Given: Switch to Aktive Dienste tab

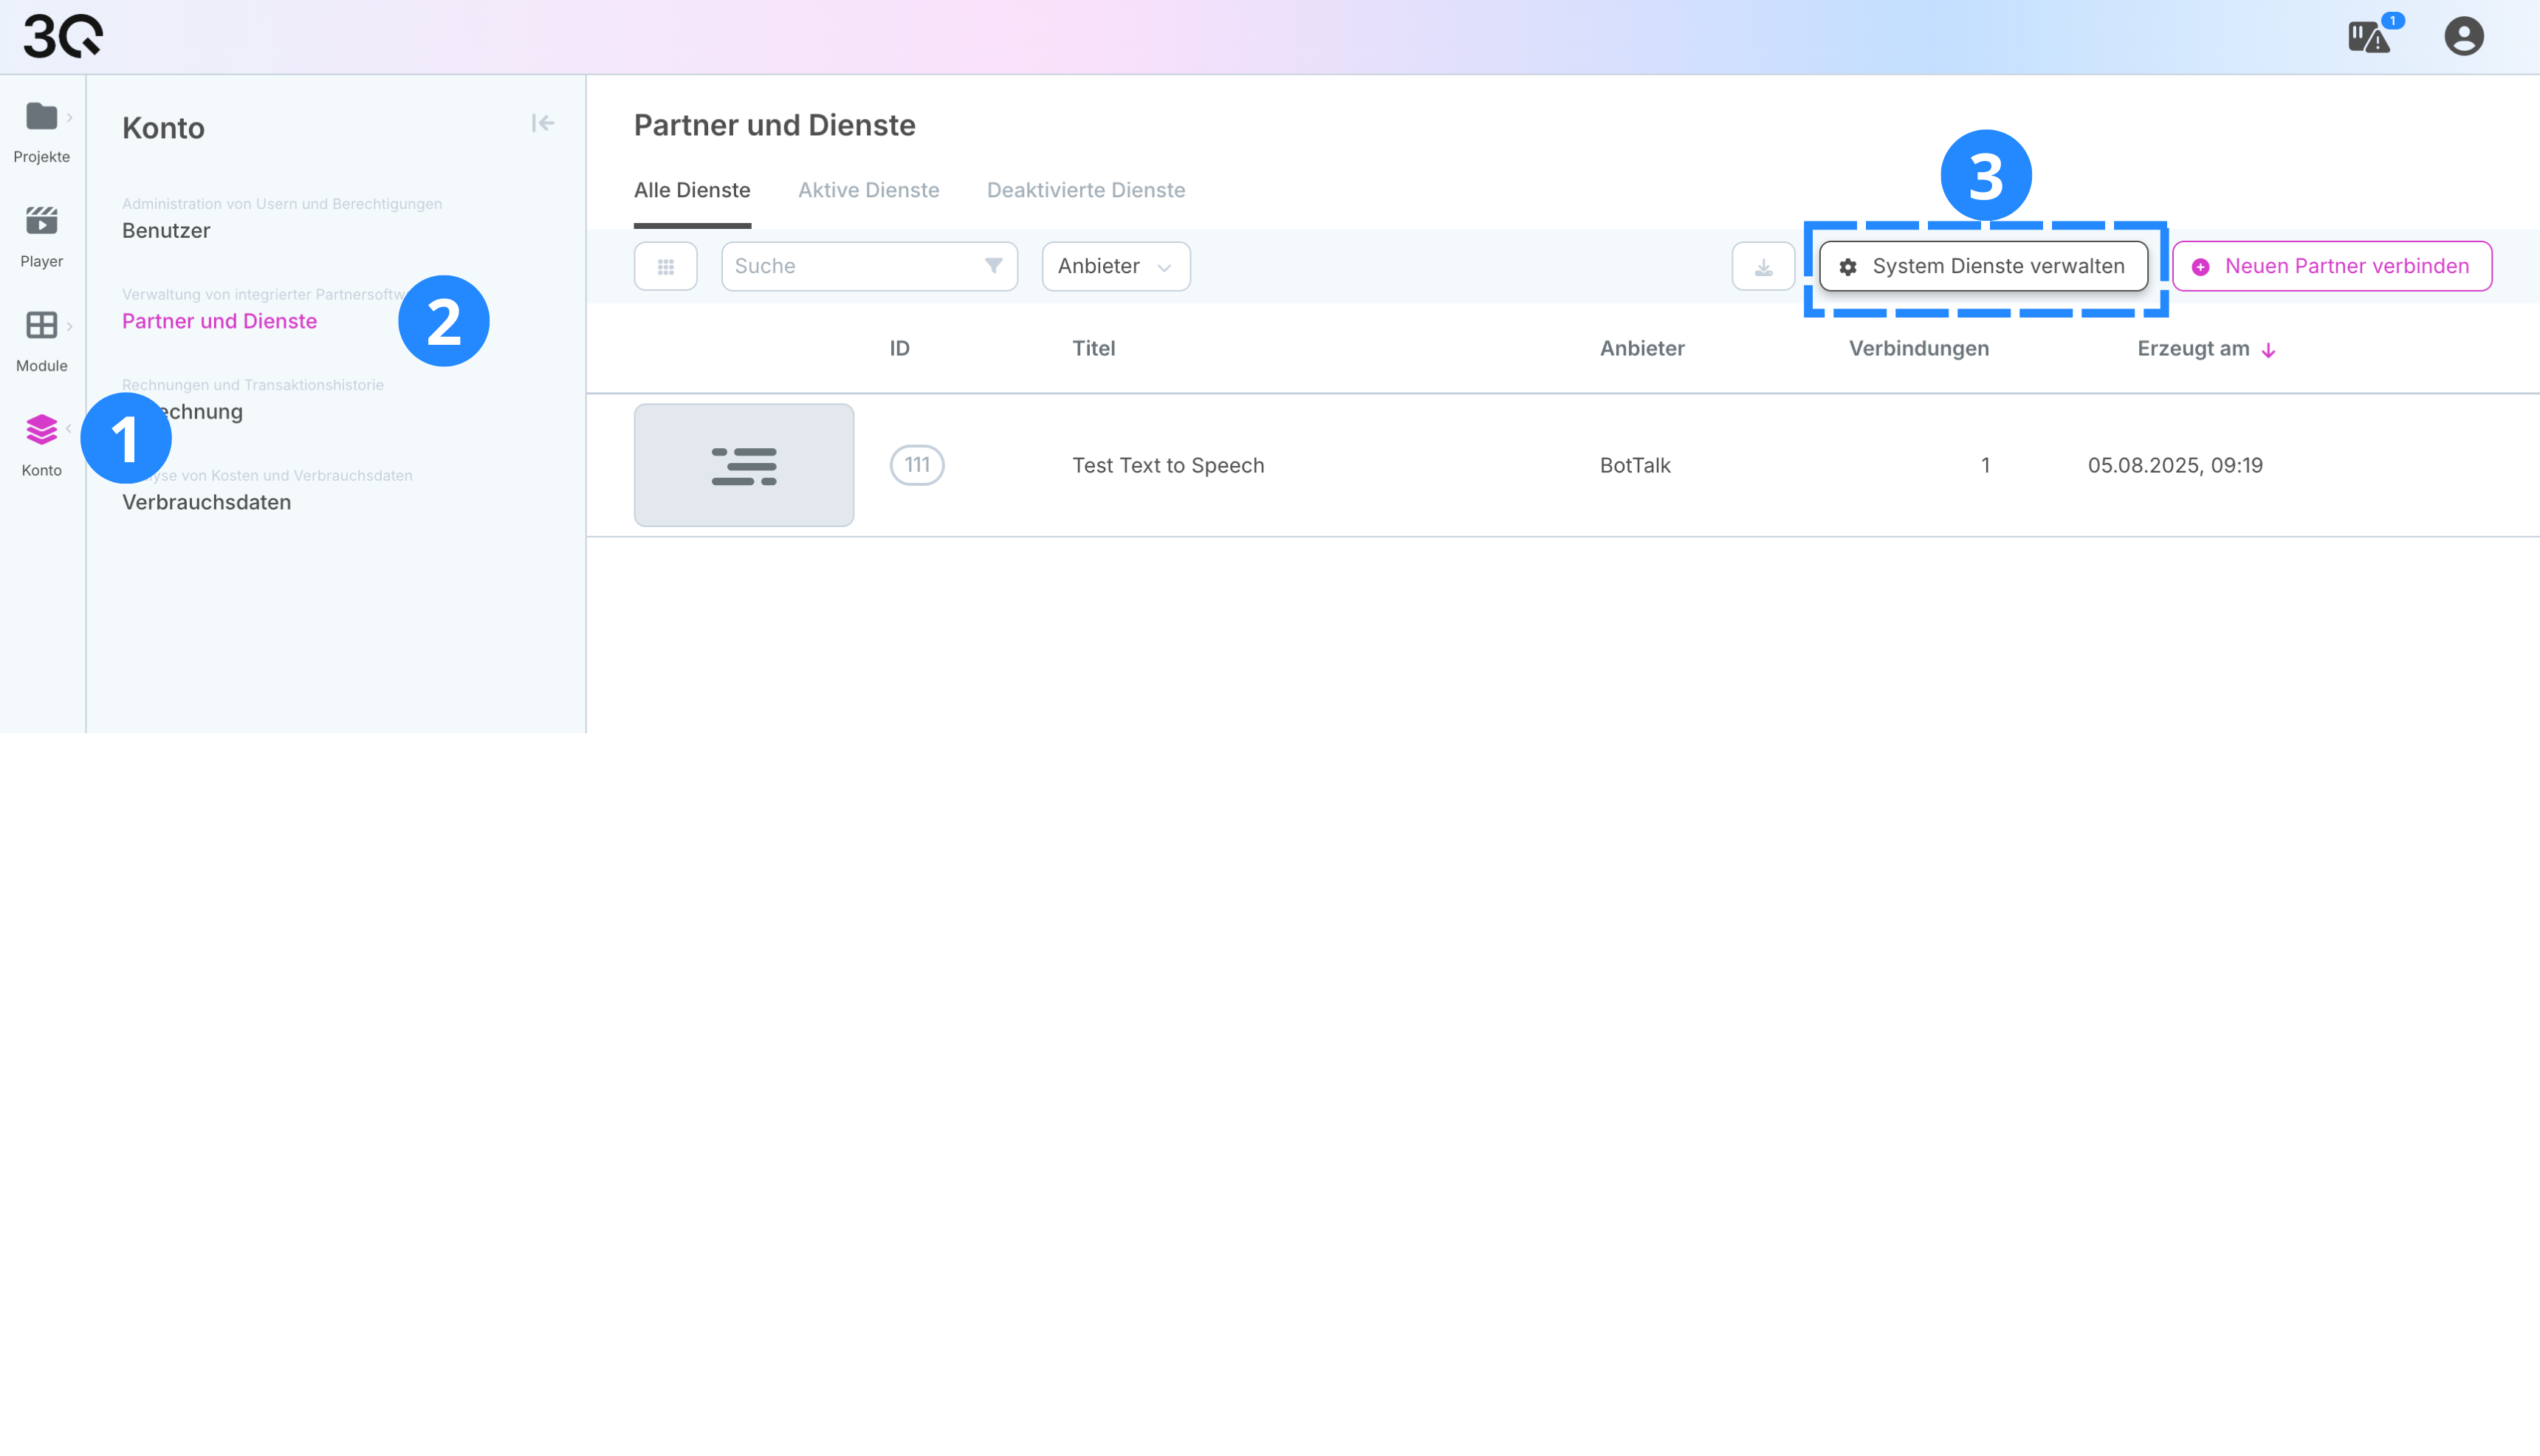Looking at the screenshot, I should [868, 190].
